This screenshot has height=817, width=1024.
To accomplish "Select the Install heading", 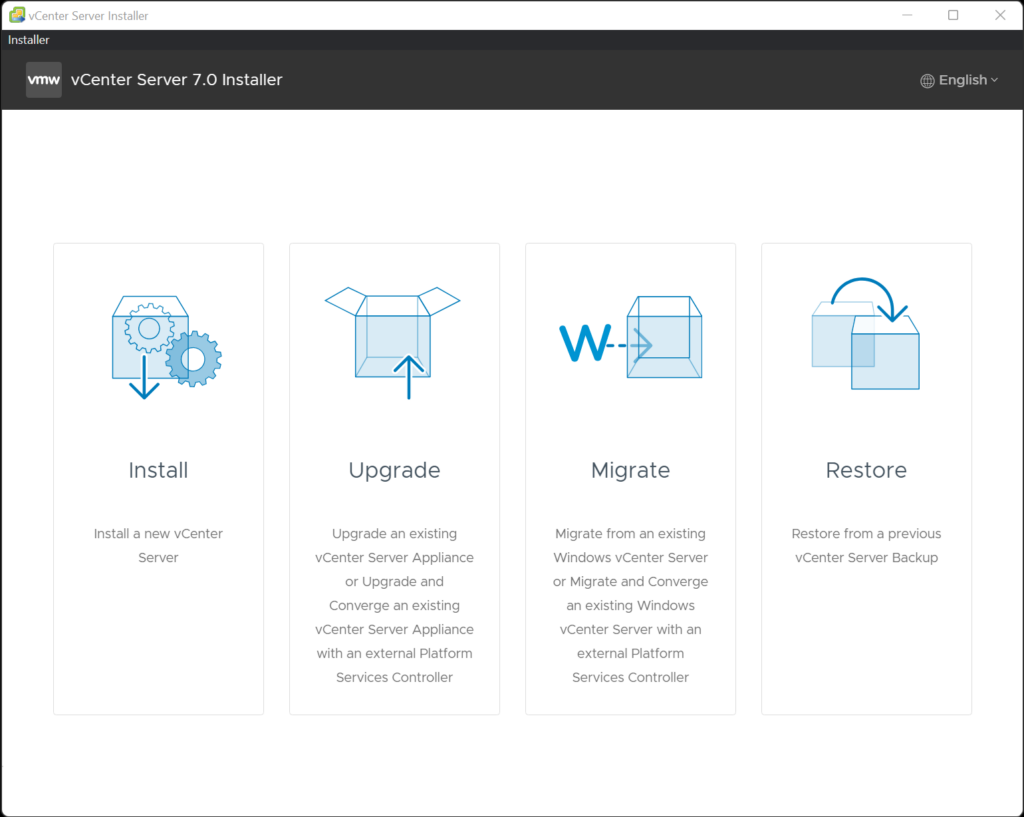I will (x=158, y=470).
